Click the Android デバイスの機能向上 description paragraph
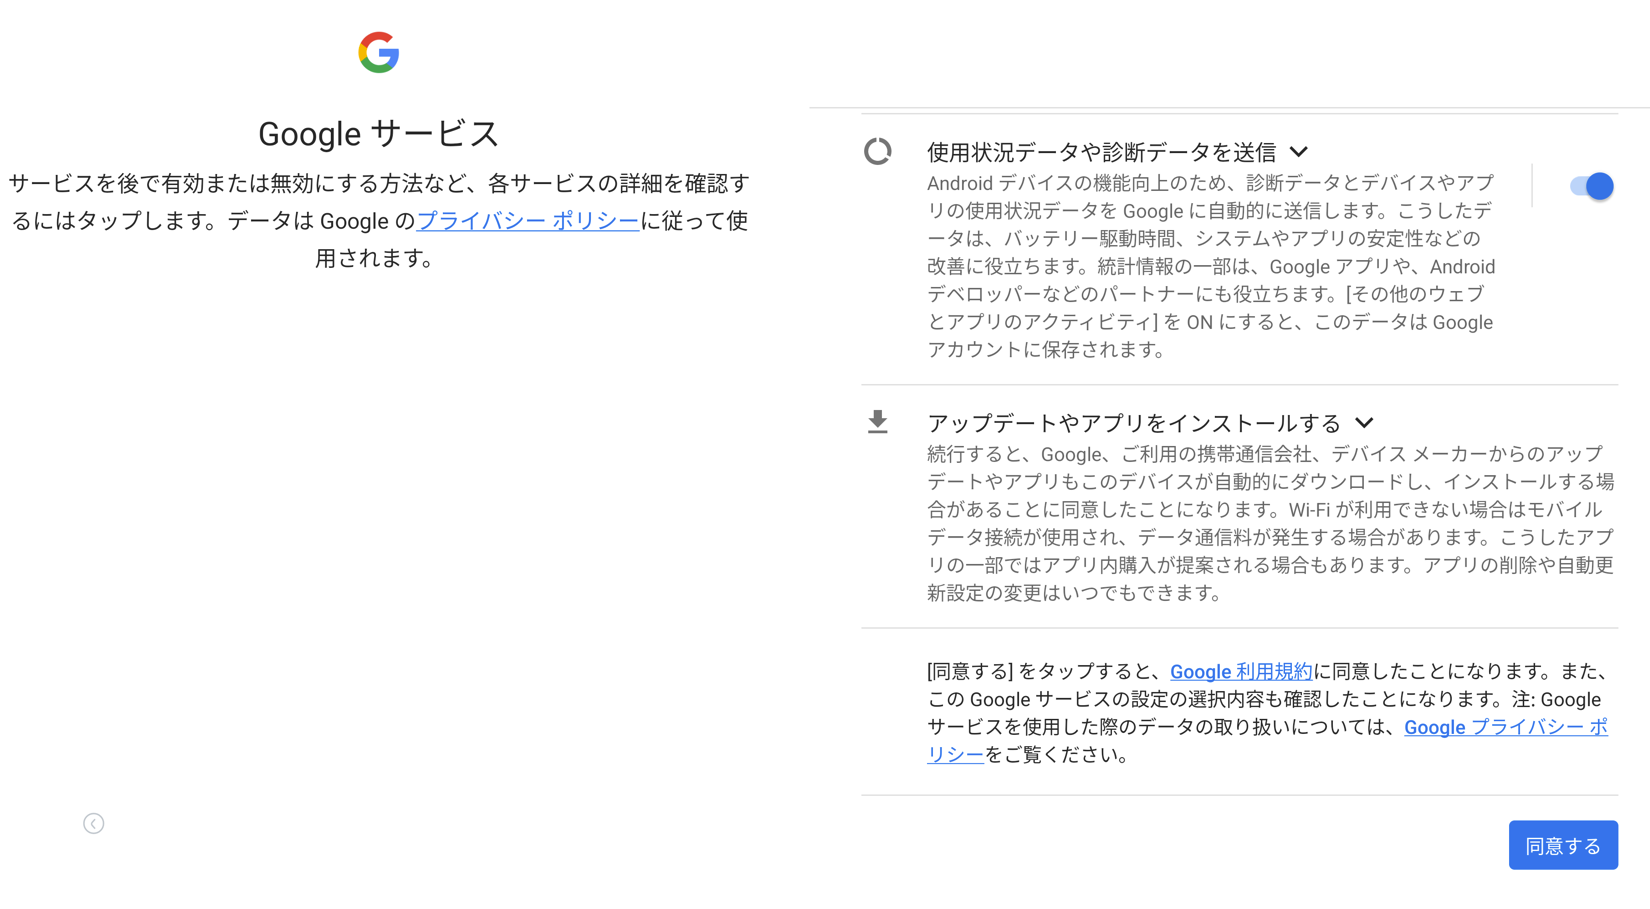The height and width of the screenshot is (909, 1650). pyautogui.click(x=1211, y=266)
